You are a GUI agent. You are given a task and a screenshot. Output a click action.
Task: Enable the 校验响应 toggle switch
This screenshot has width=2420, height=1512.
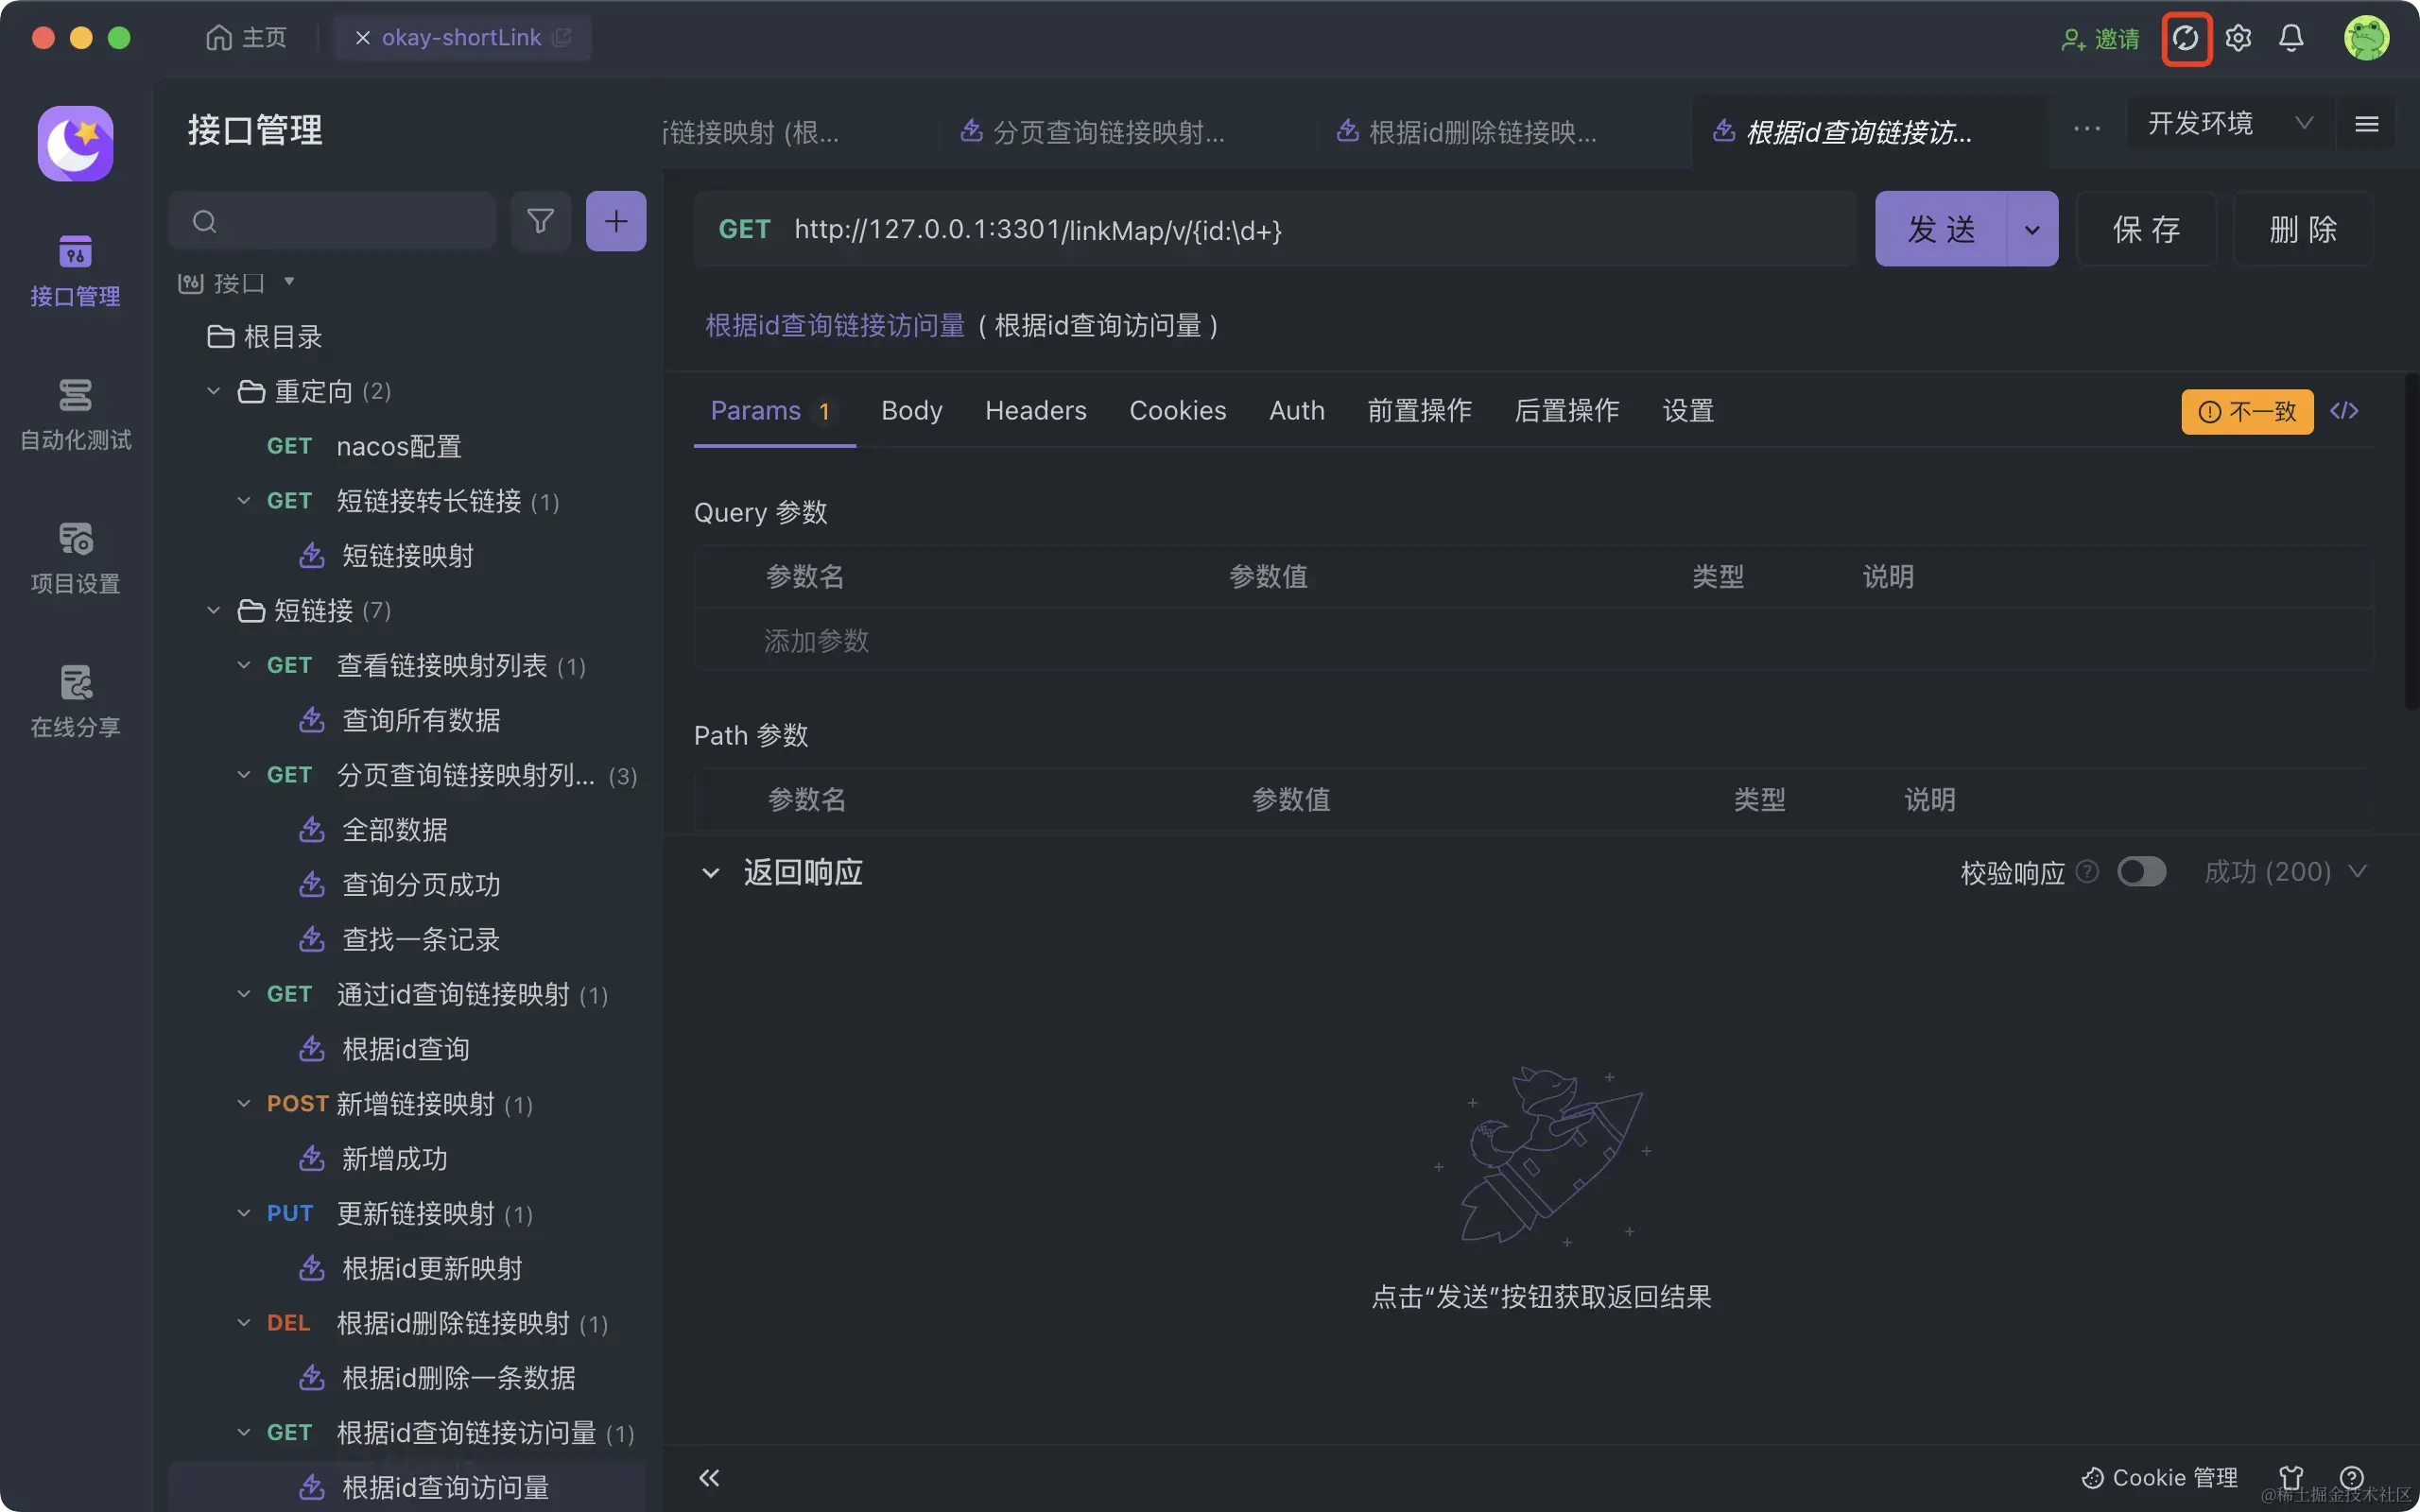pos(2142,872)
